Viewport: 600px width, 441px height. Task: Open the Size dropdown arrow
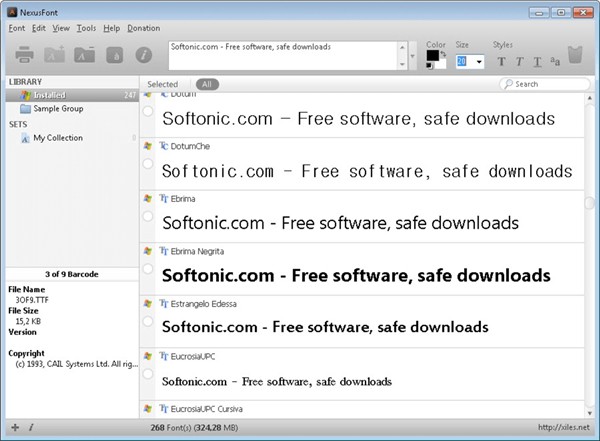[x=479, y=62]
